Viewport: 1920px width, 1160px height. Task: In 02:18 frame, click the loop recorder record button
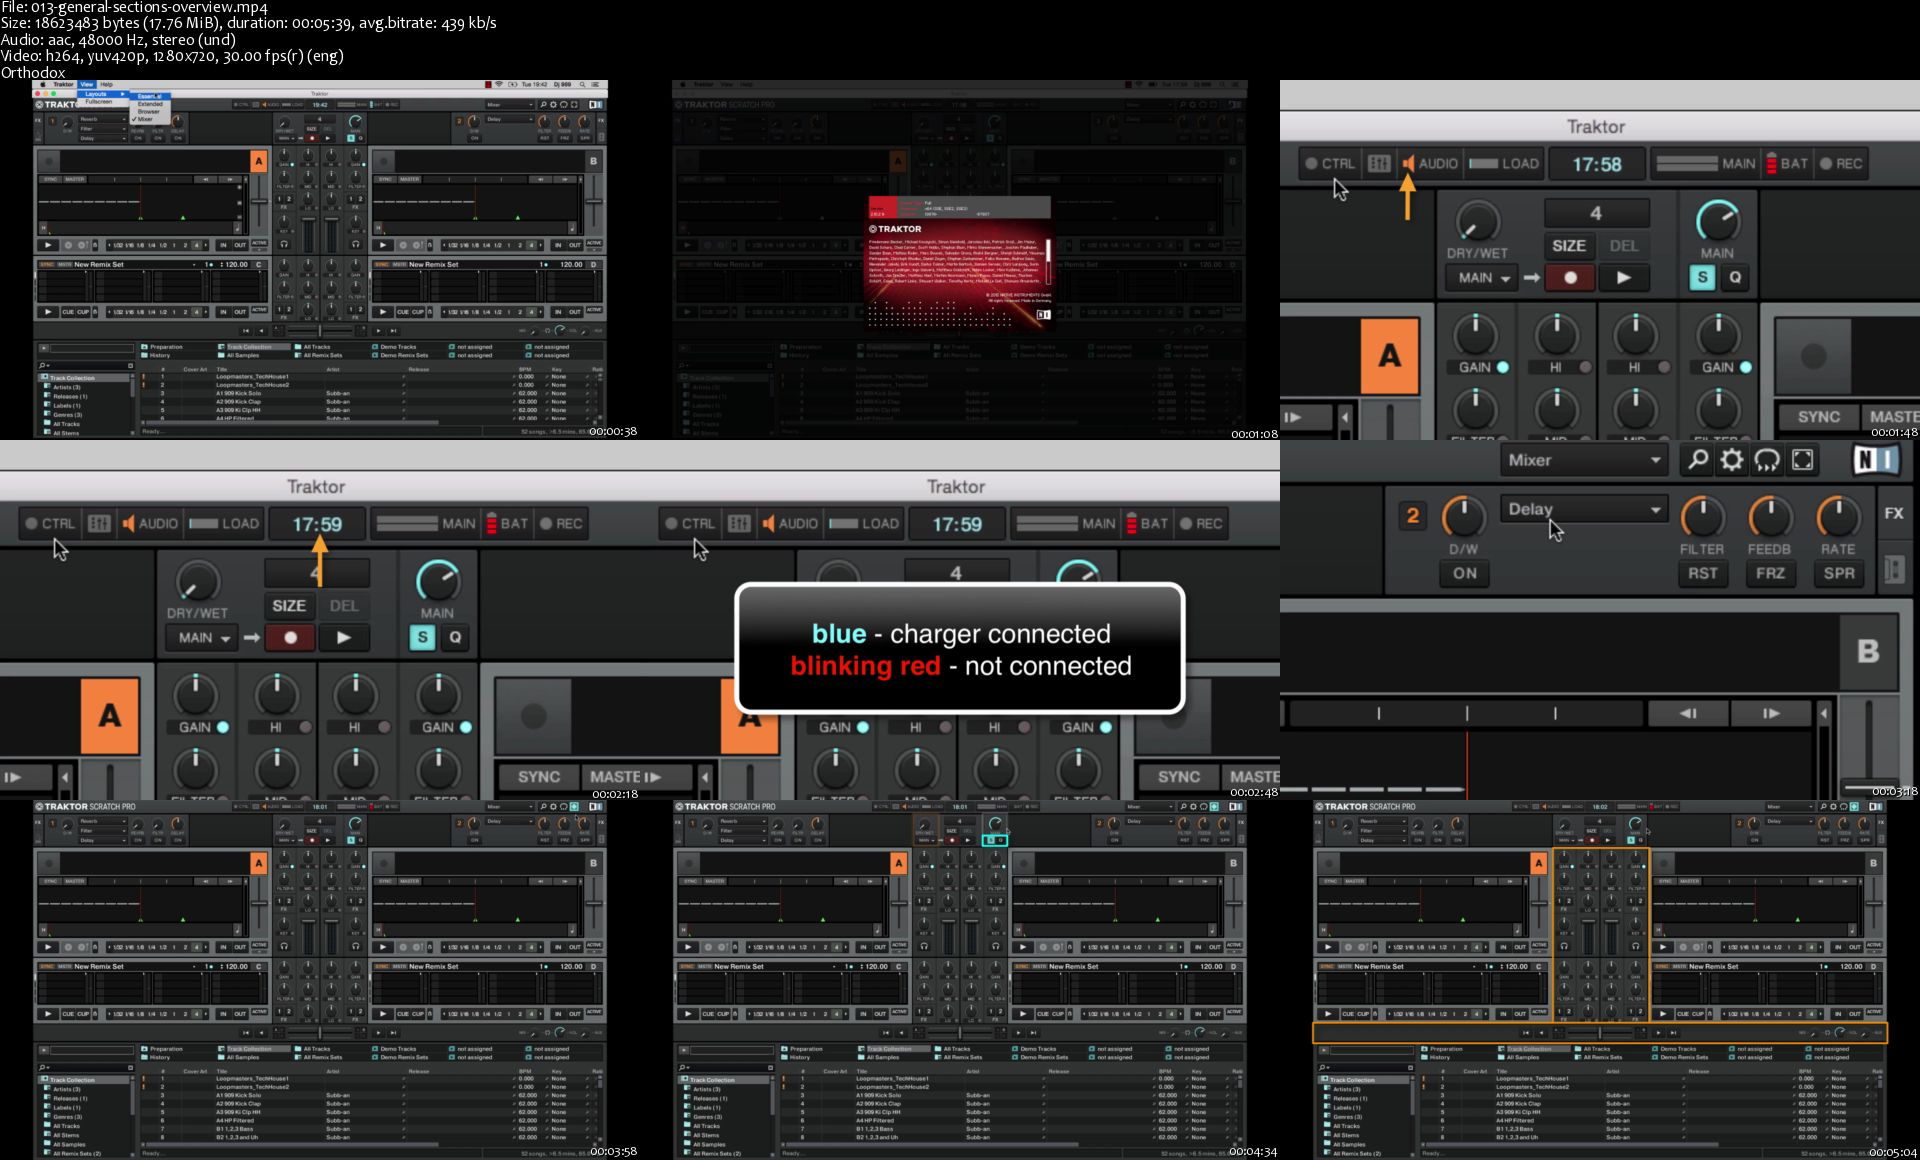pyautogui.click(x=290, y=637)
